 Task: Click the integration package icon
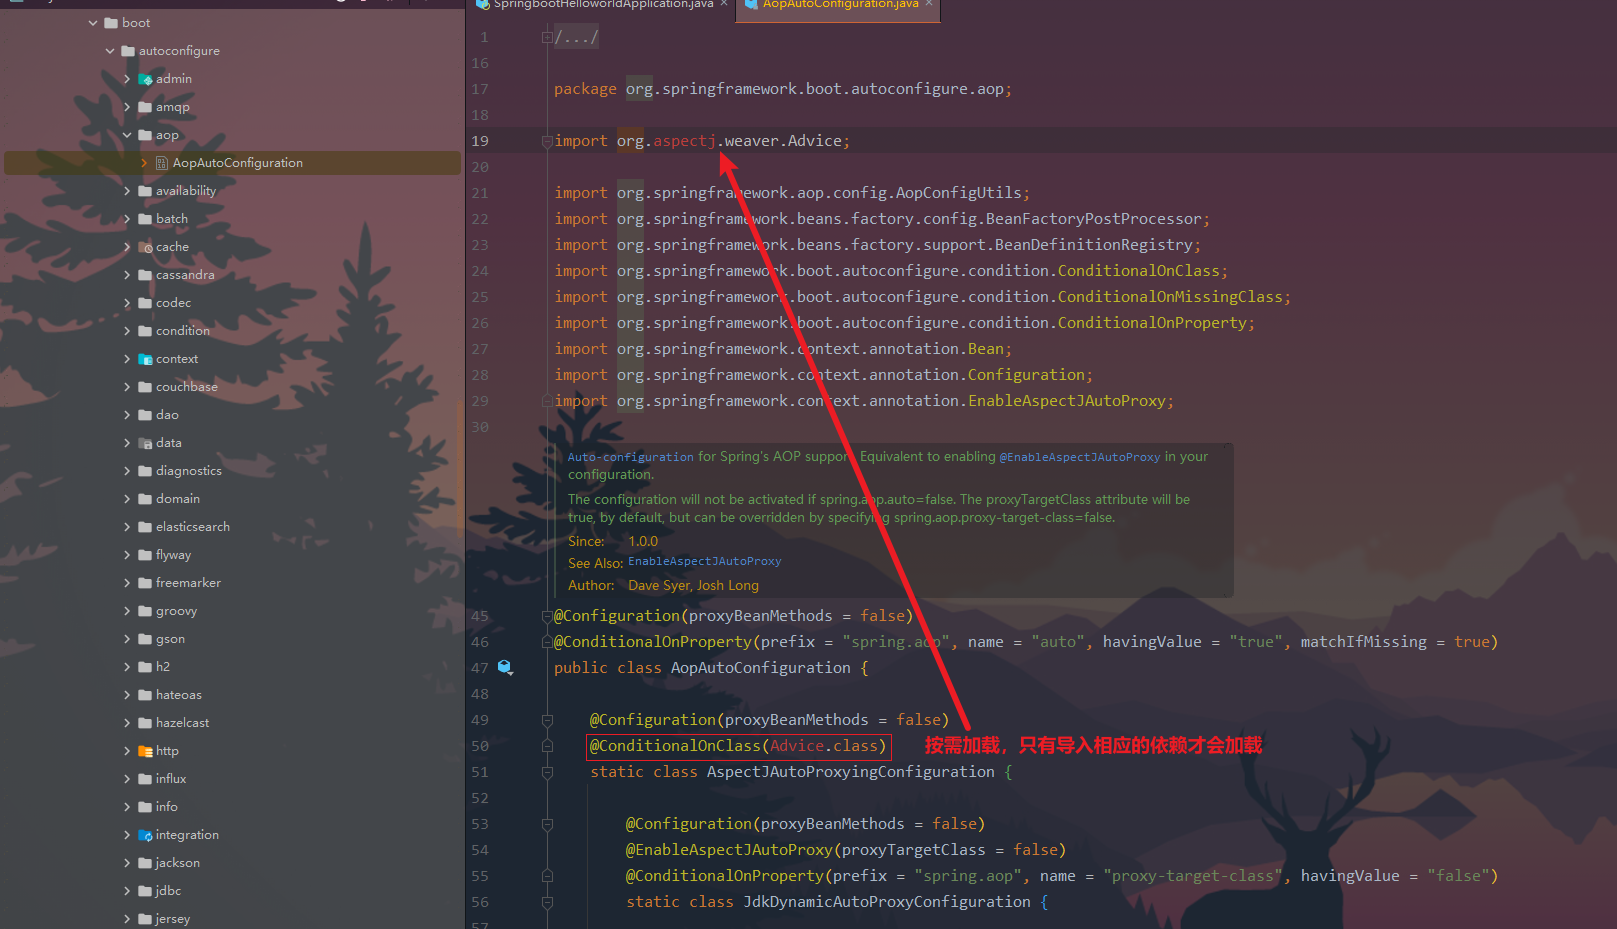pos(145,835)
